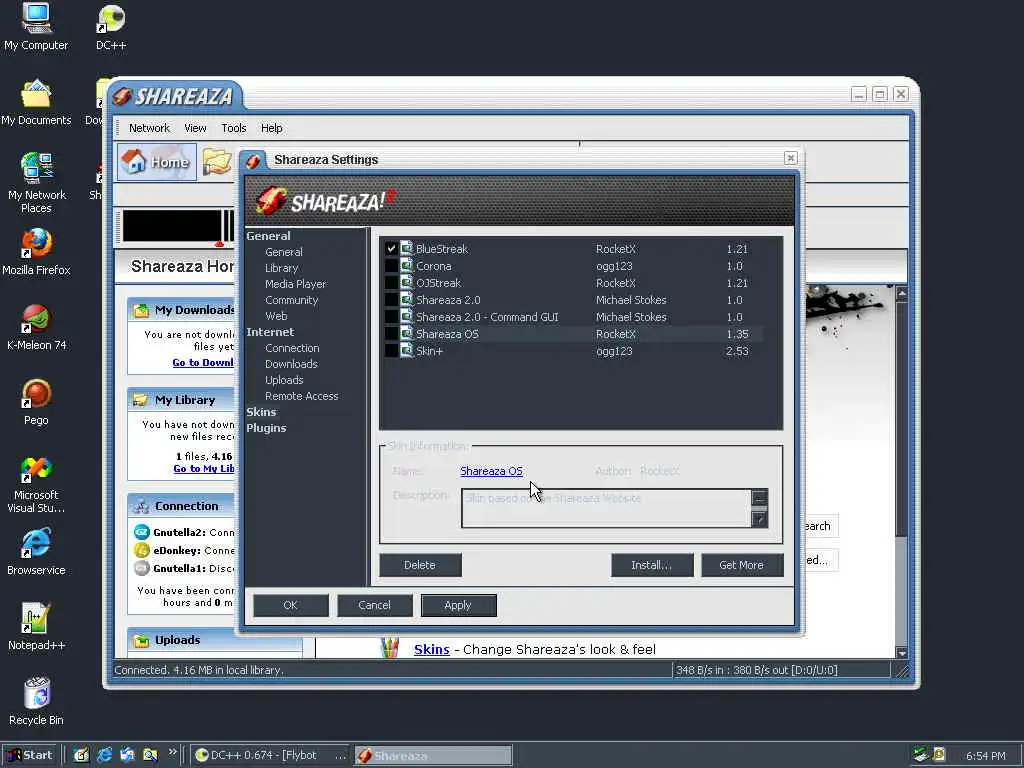
Task: Select Library settings page
Action: point(281,268)
